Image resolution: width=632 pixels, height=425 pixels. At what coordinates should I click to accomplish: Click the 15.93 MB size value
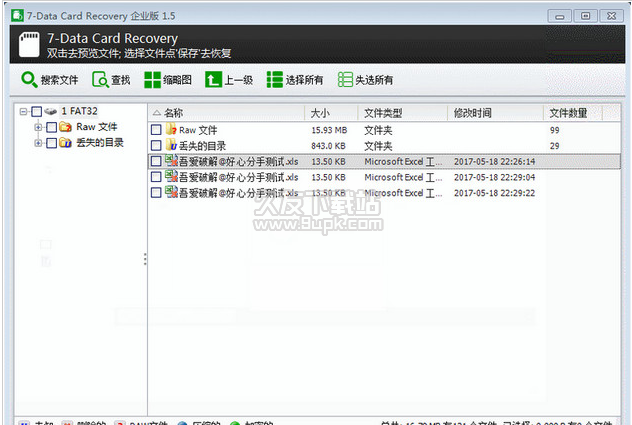point(329,130)
